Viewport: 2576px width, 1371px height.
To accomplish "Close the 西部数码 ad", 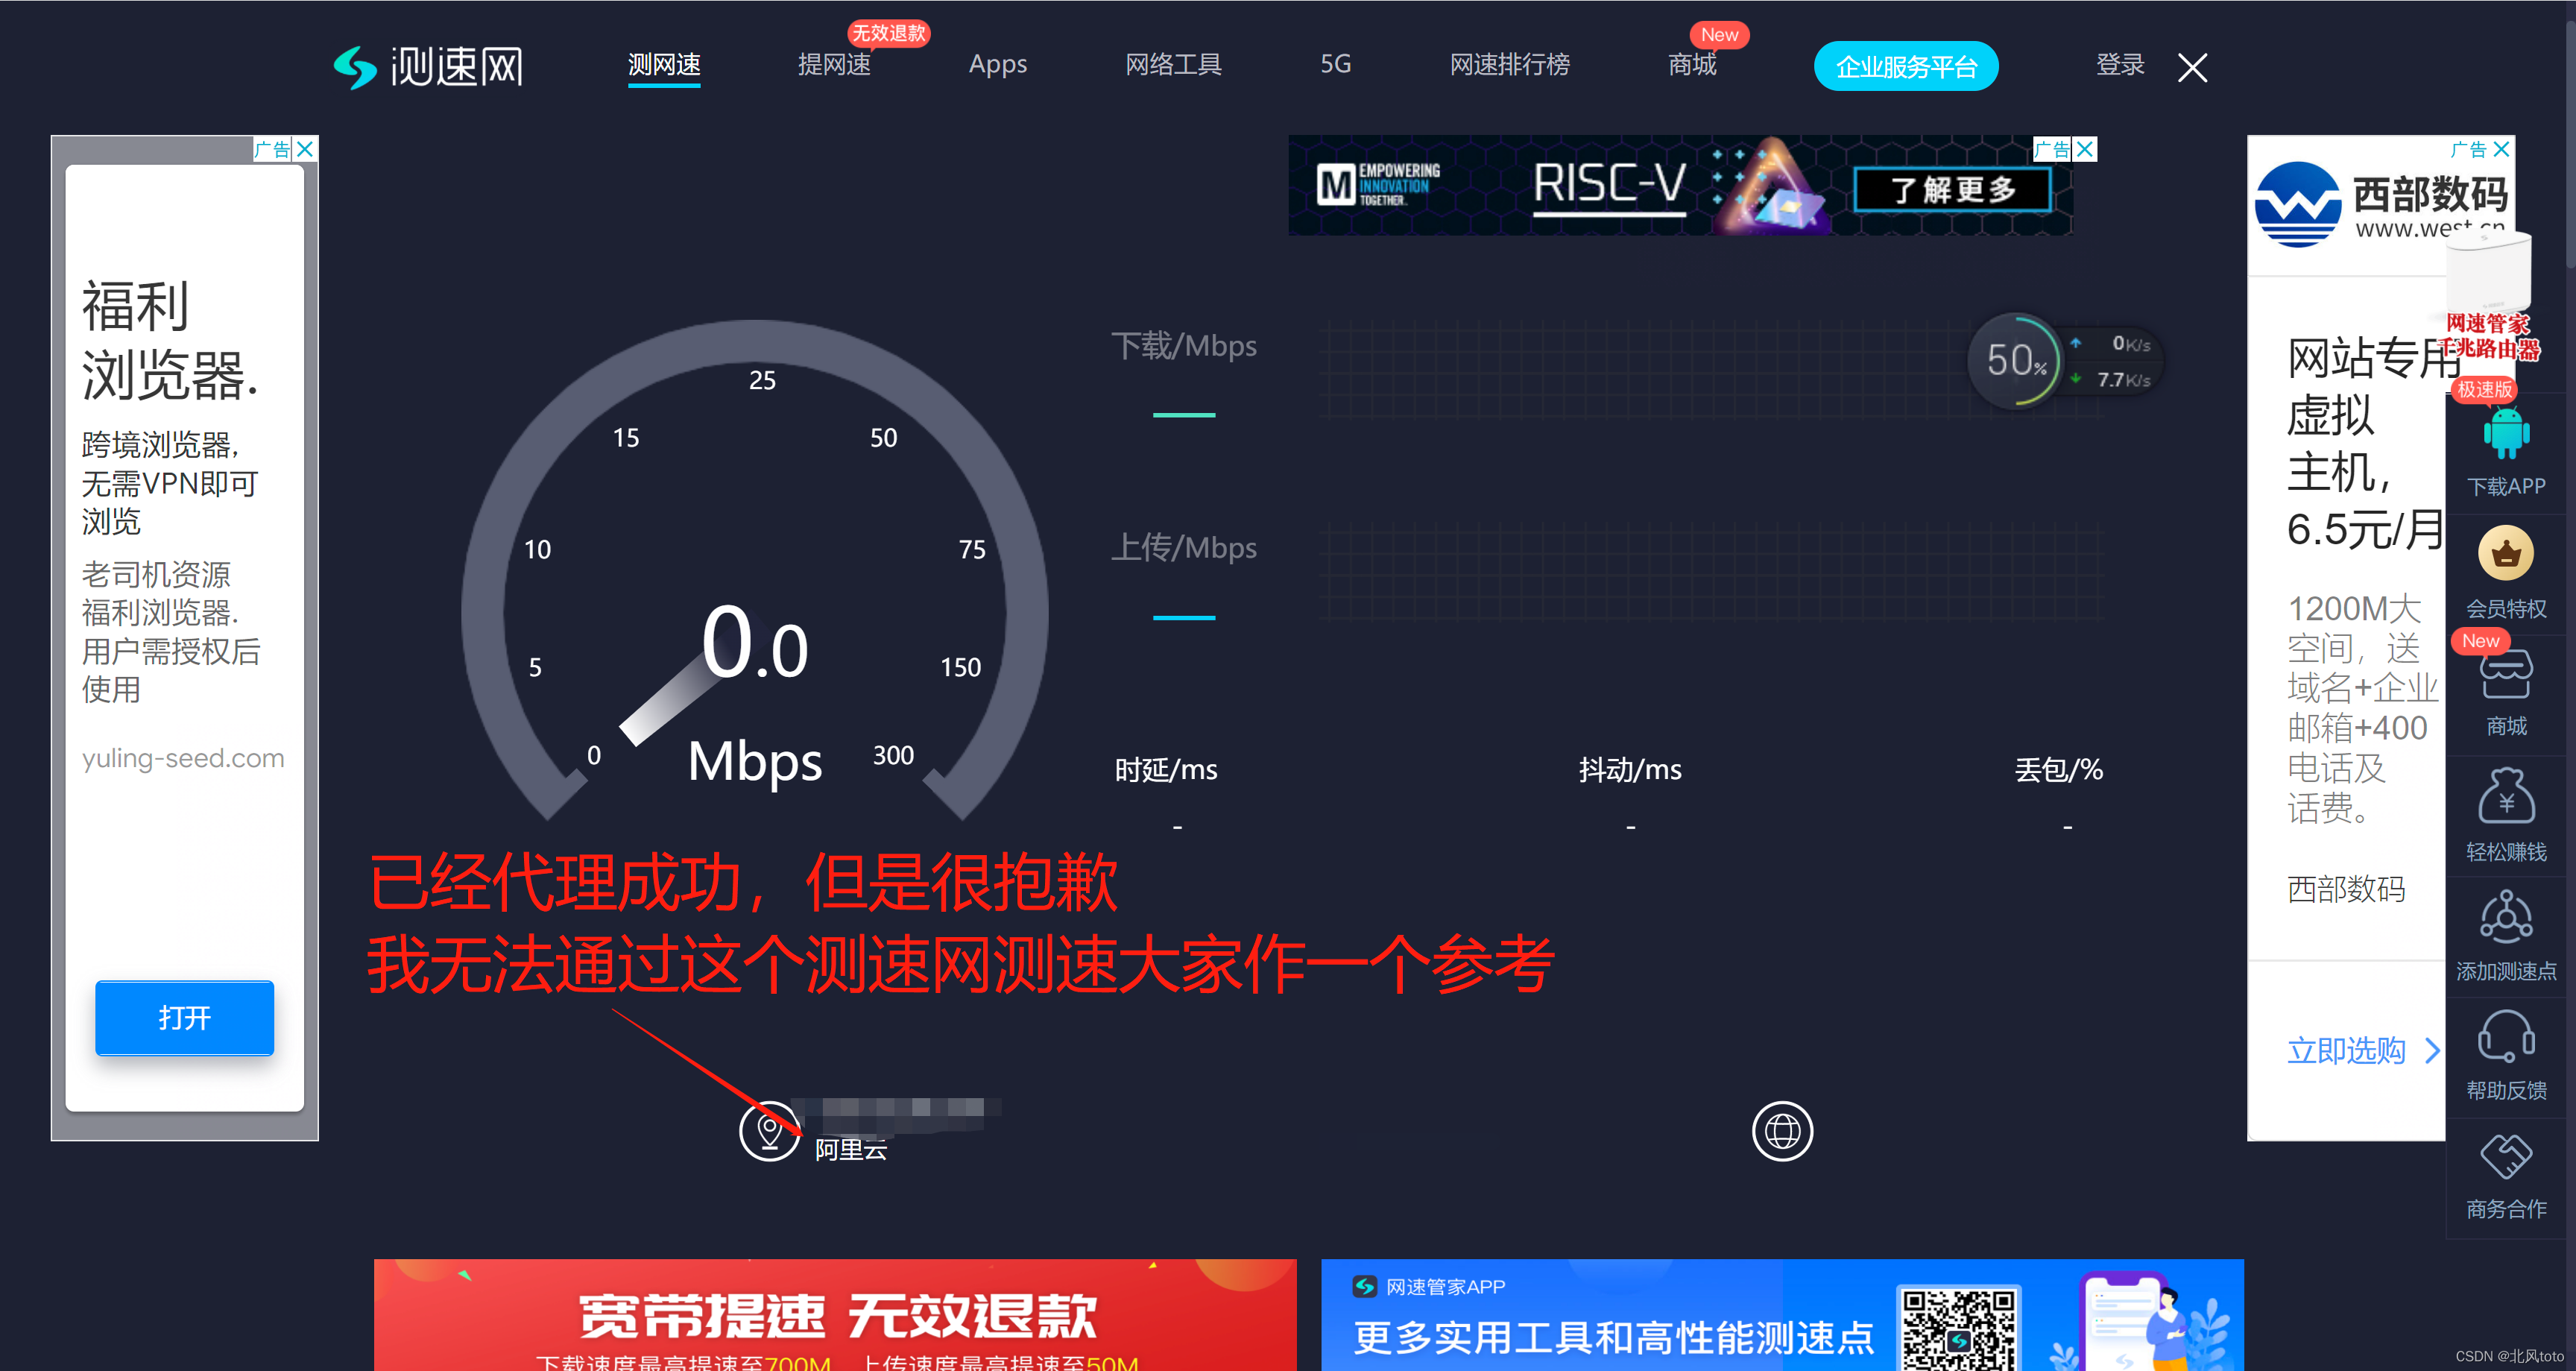I will coord(2501,148).
